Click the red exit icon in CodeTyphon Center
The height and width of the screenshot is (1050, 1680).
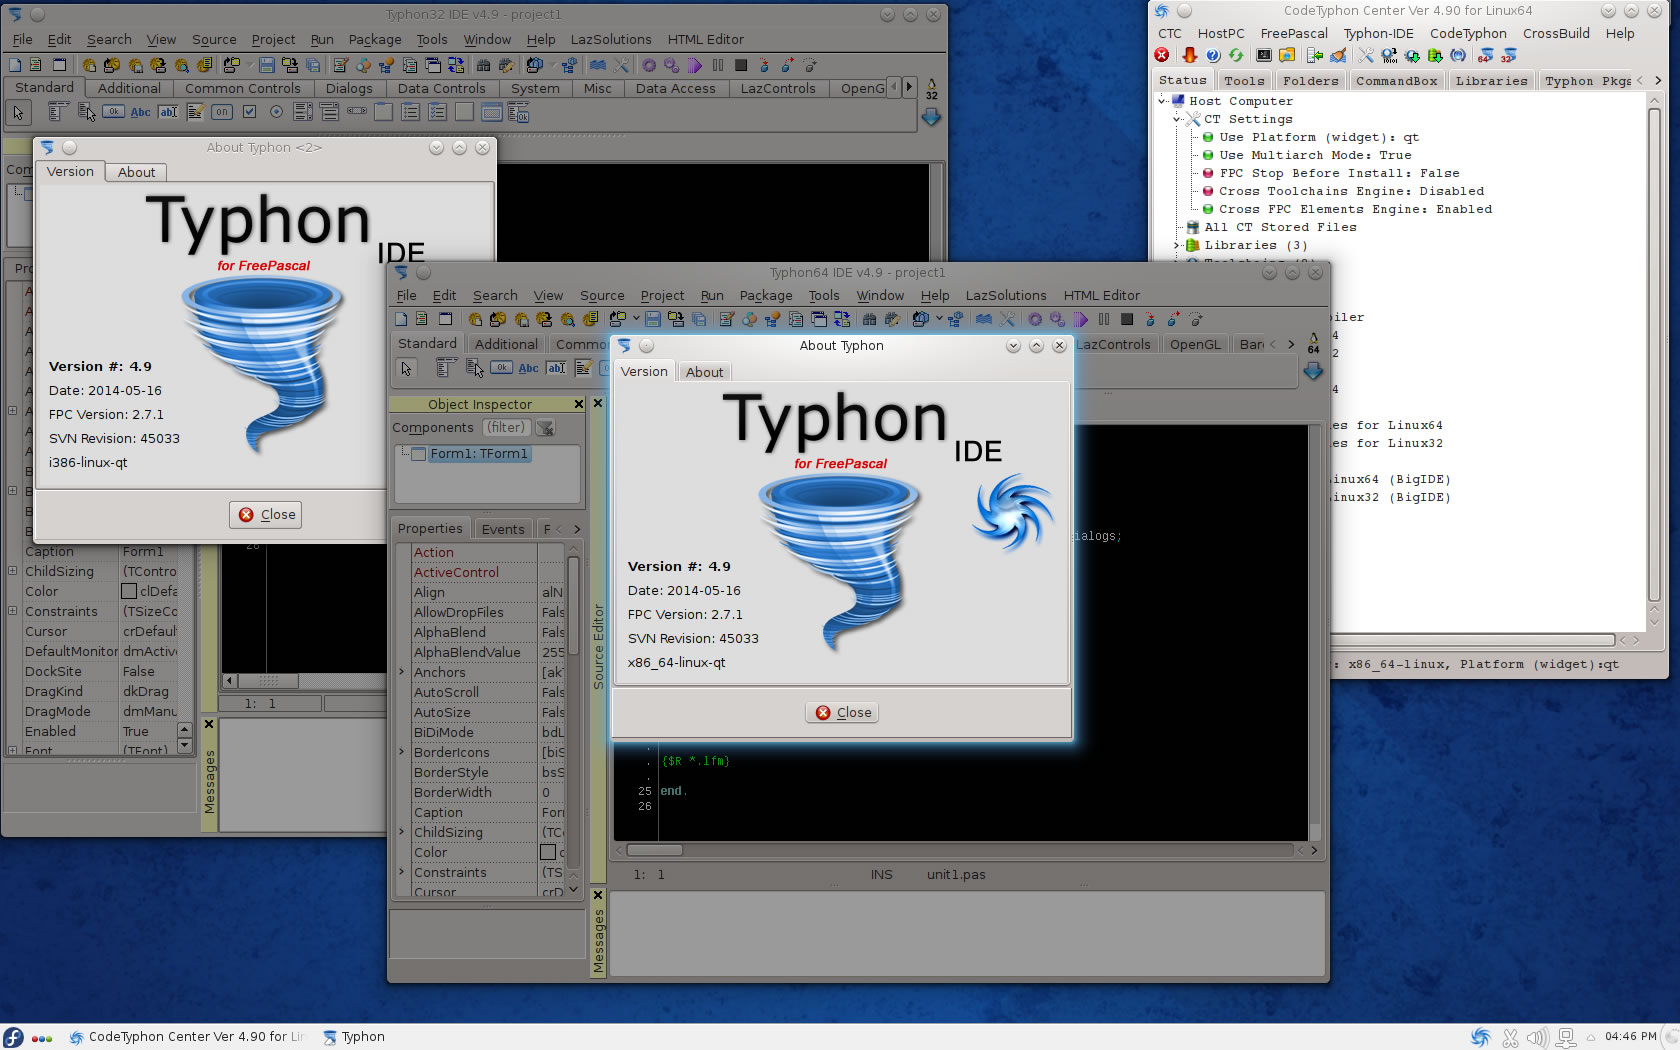(1162, 55)
